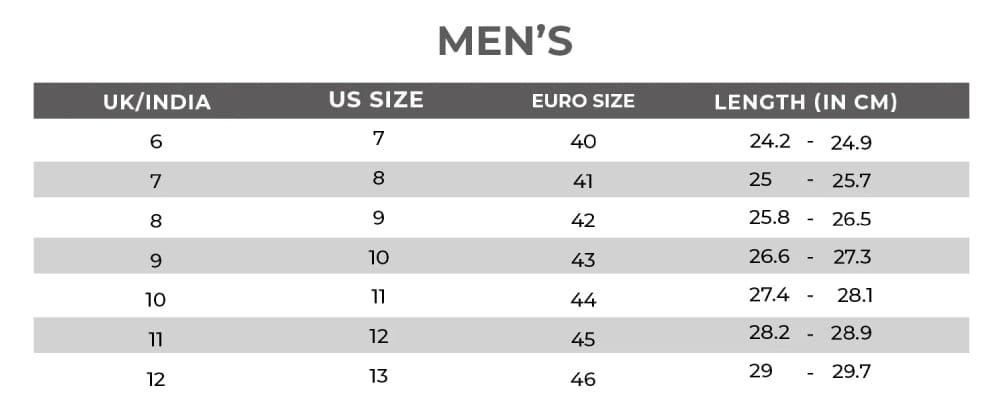Click the US SIZE column header
This screenshot has height=400, width=1000.
pyautogui.click(x=376, y=100)
